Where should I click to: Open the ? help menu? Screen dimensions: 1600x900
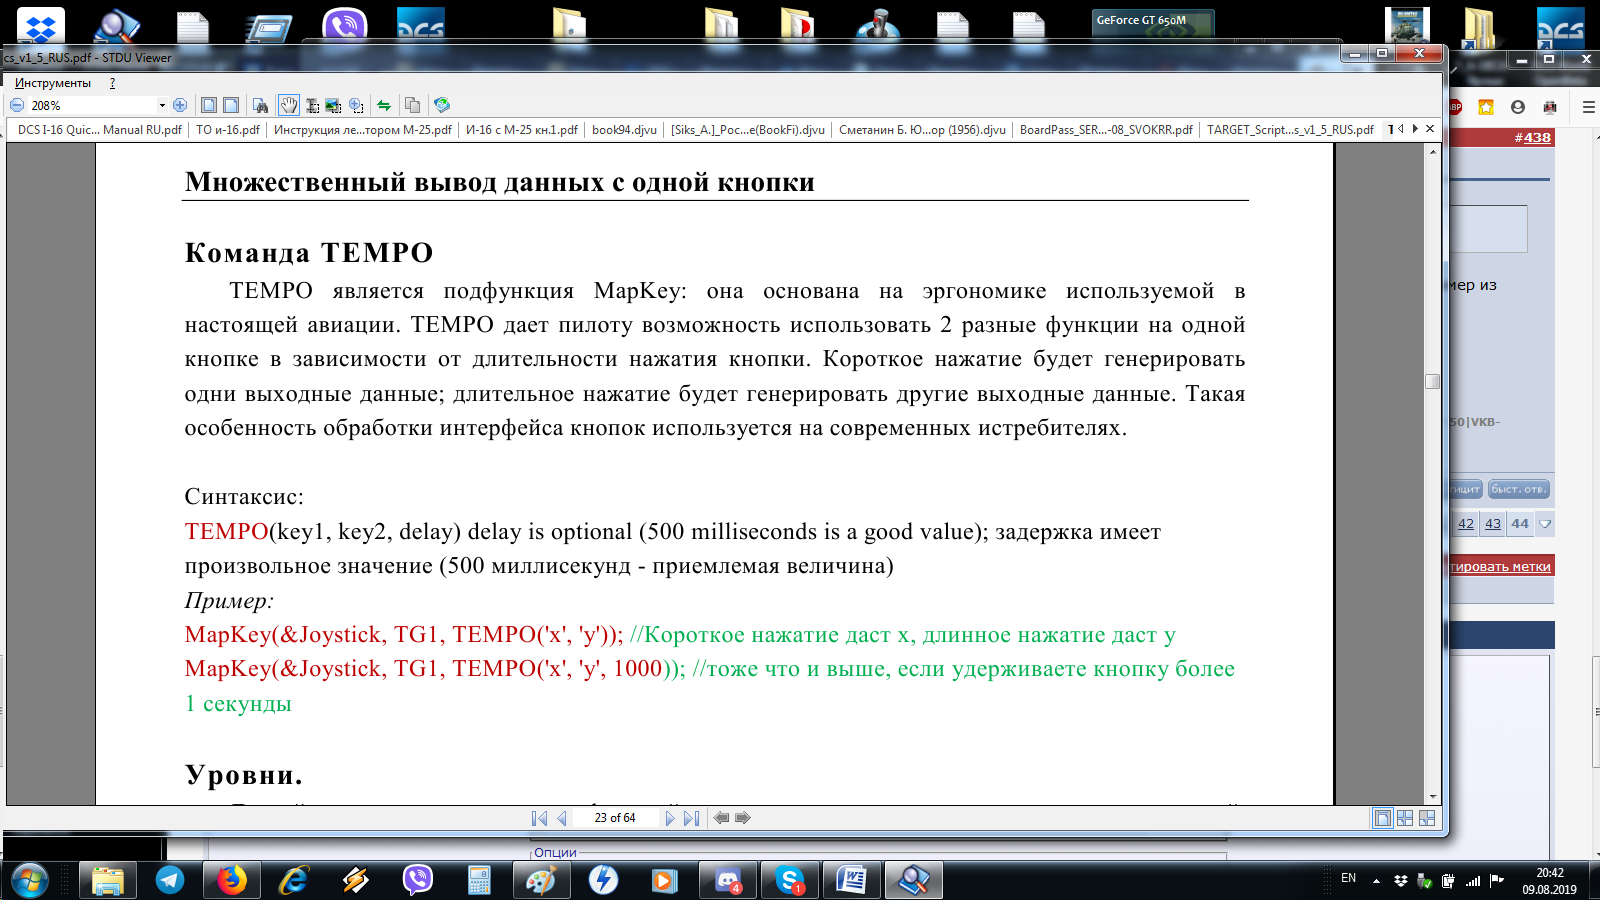[x=112, y=83]
